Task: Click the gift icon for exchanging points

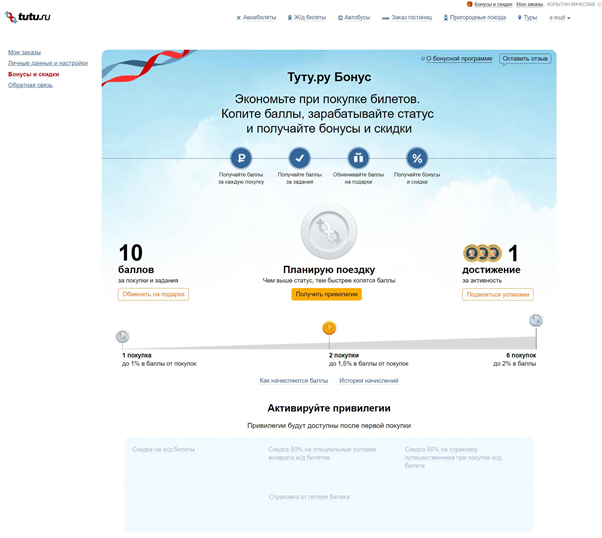Action: click(358, 158)
